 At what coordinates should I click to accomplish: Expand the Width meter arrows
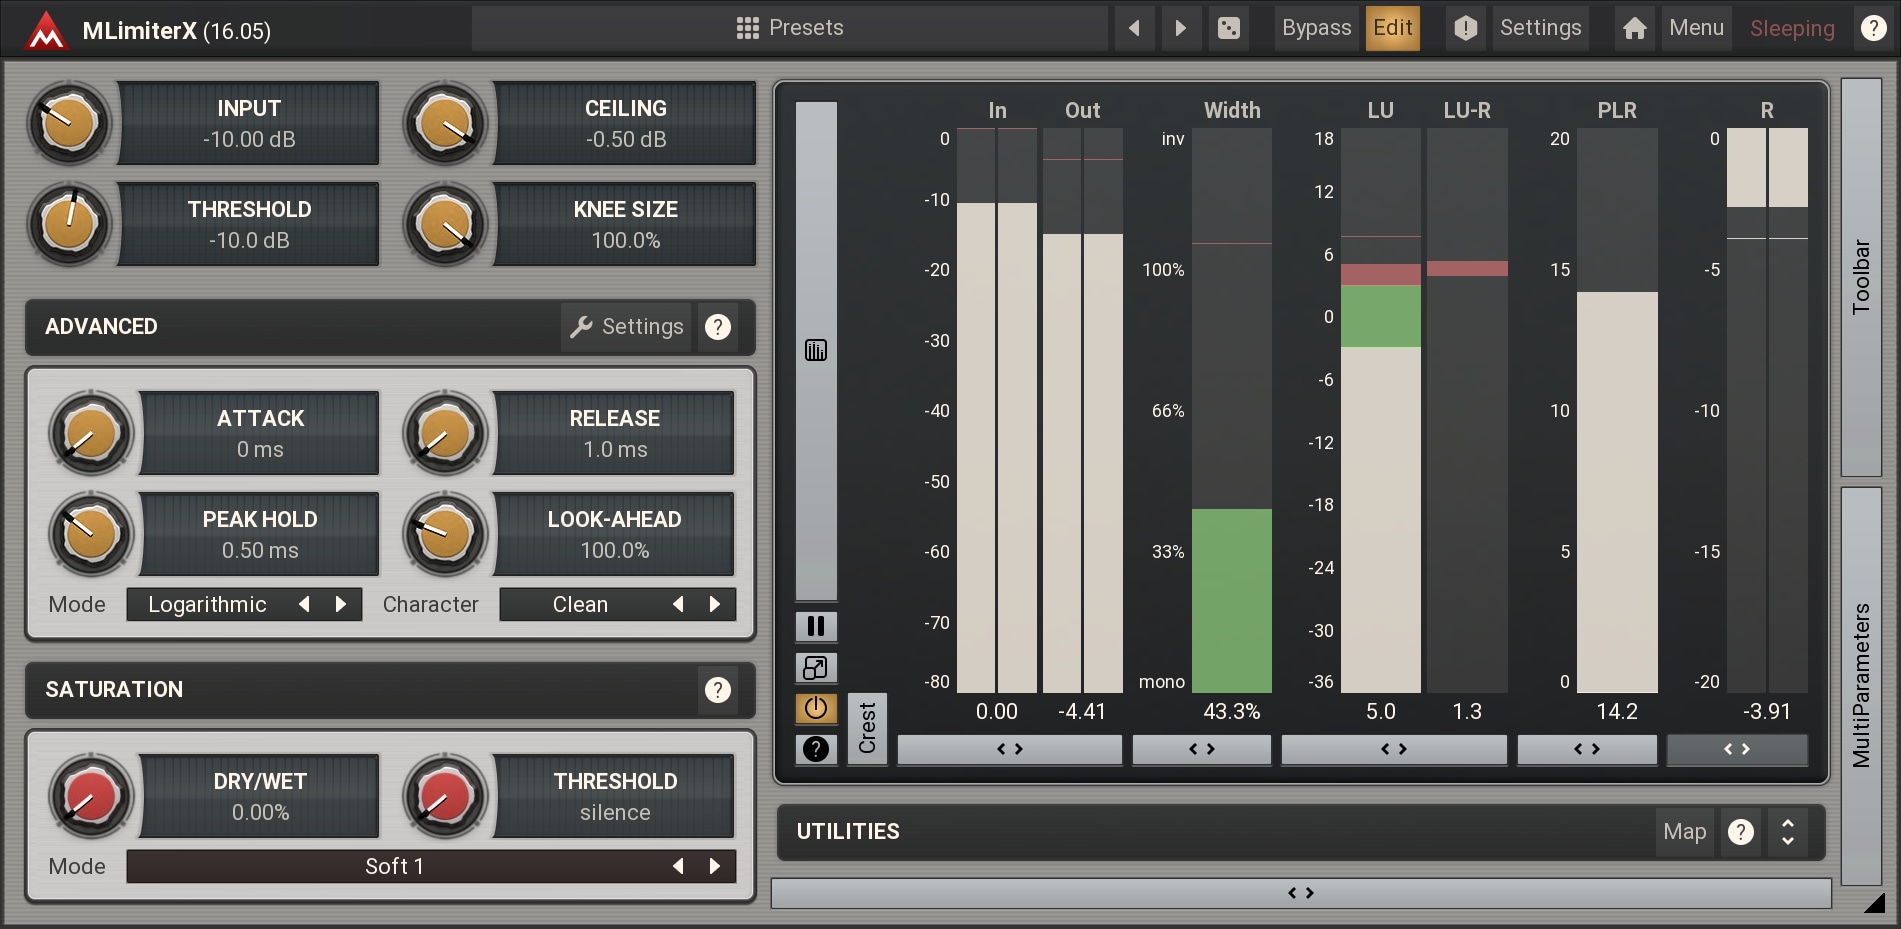(x=1202, y=749)
